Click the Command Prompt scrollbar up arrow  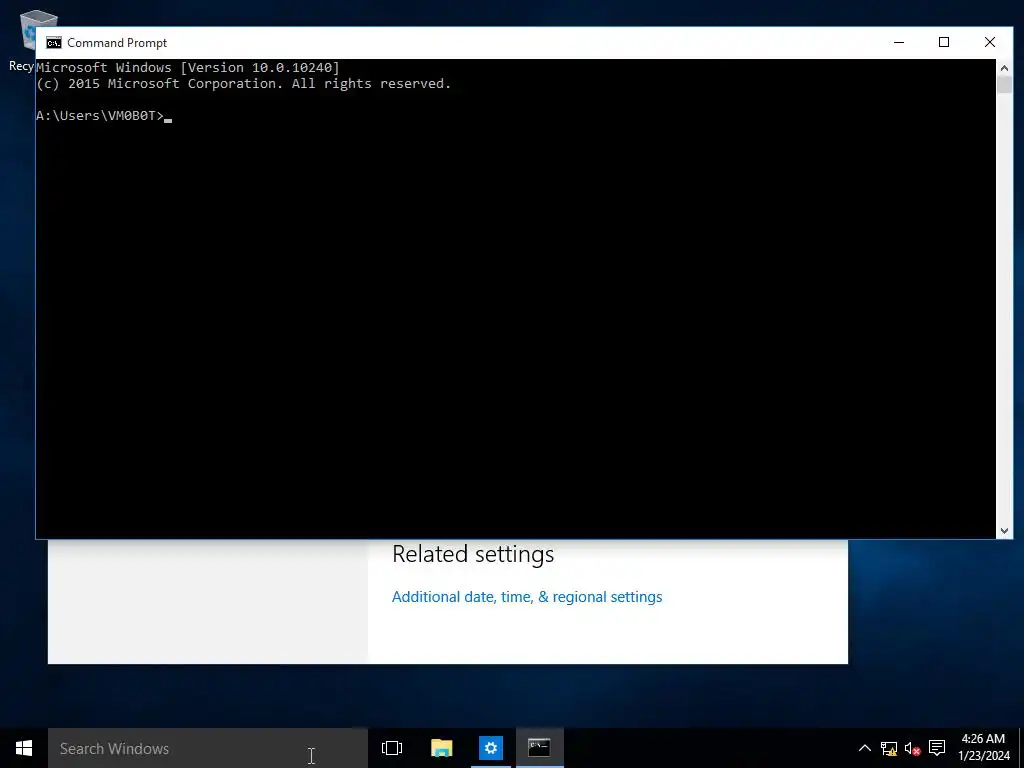(x=1004, y=68)
